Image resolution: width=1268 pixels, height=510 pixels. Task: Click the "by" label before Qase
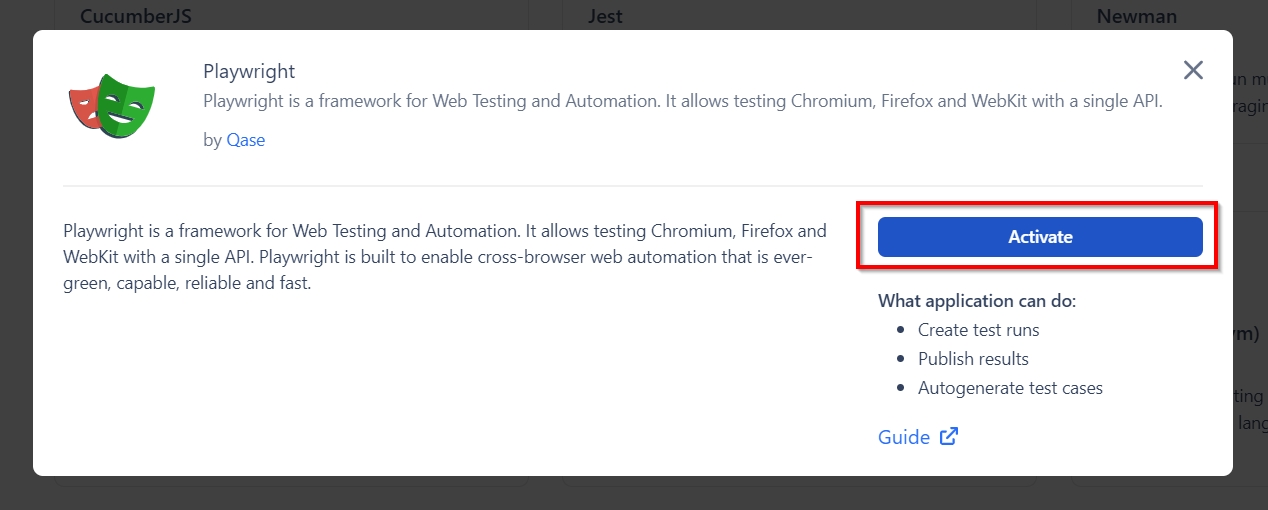(212, 140)
